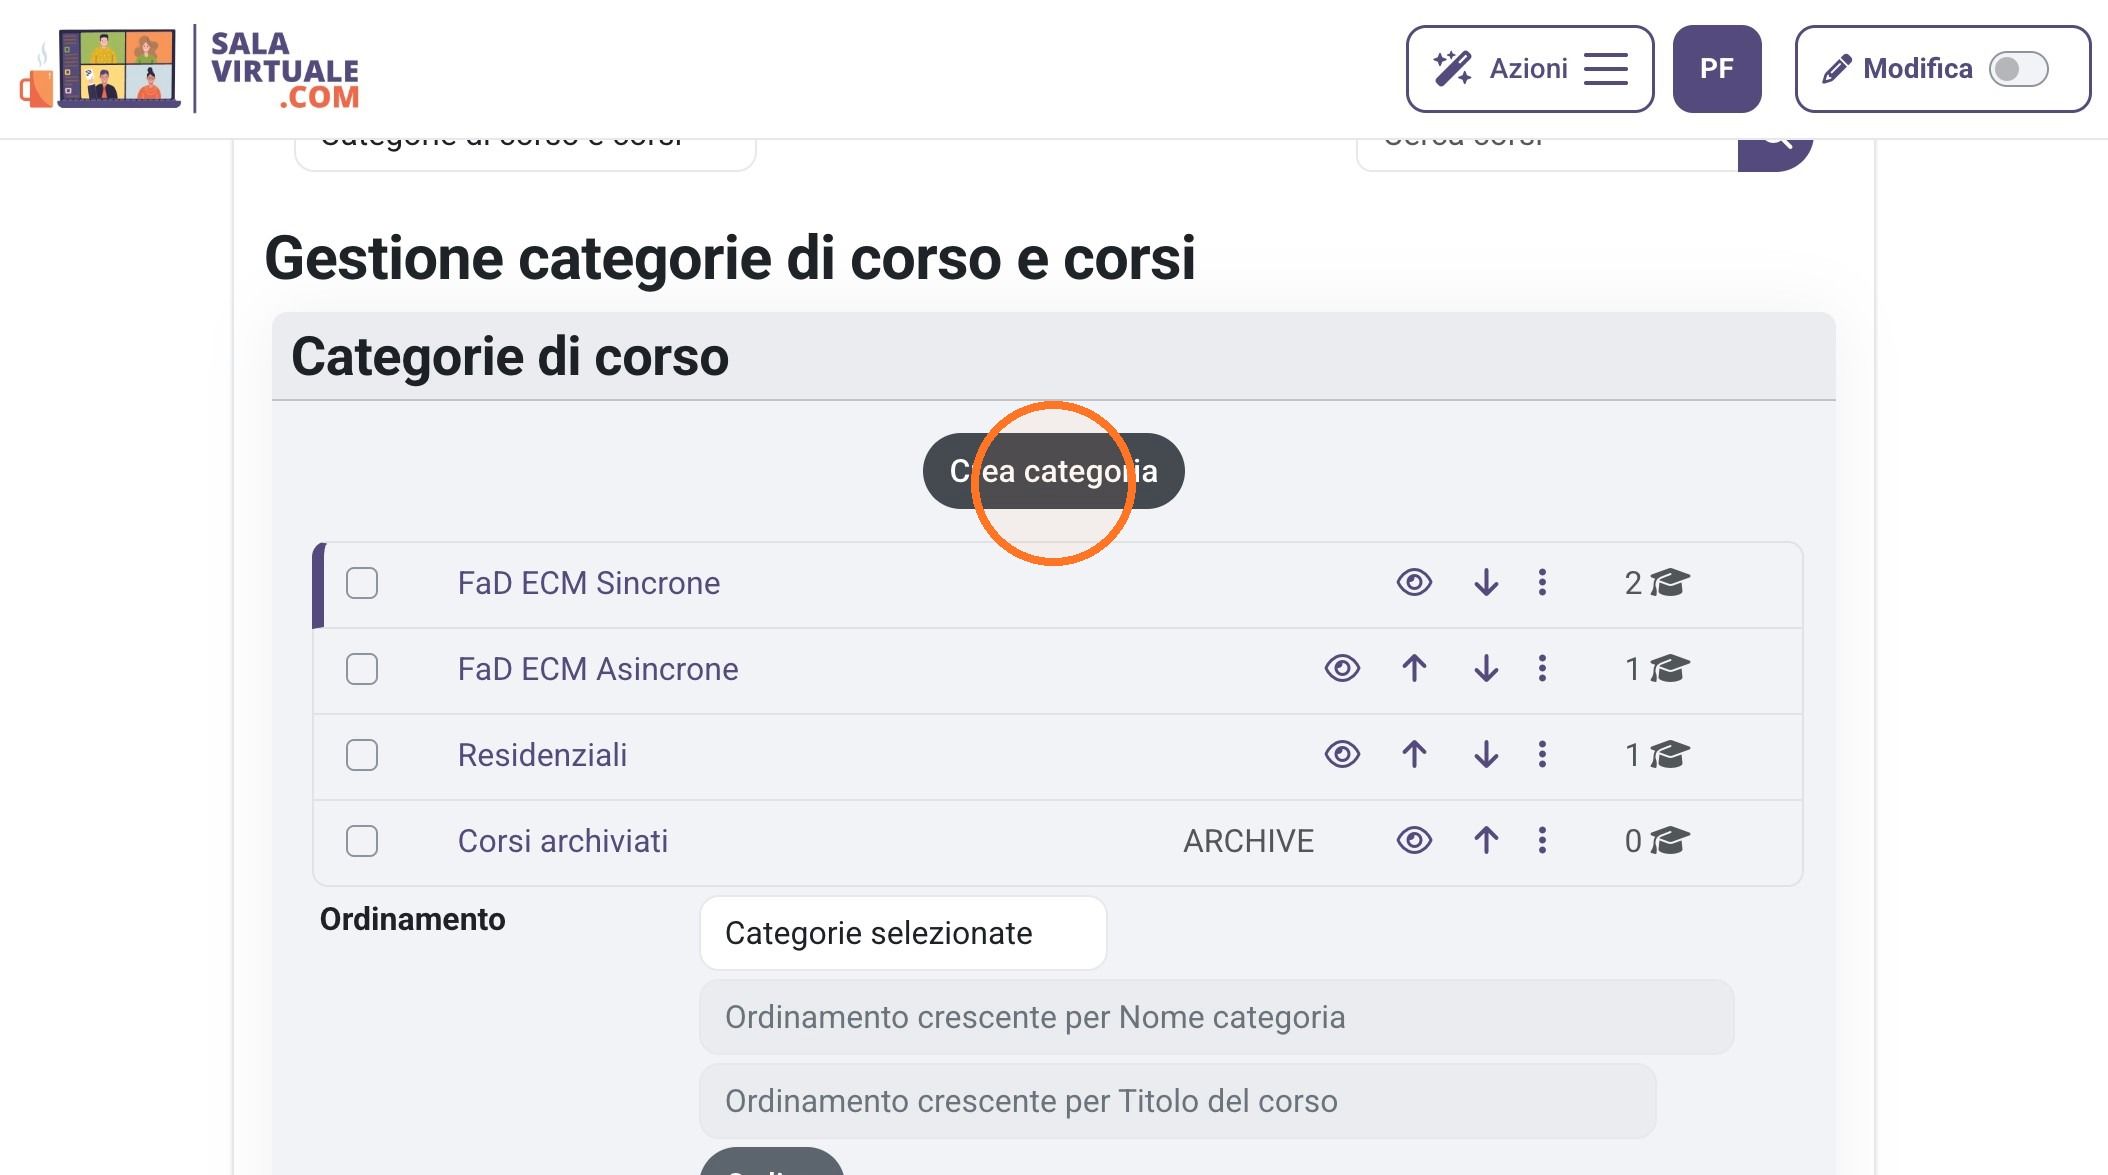Check the Residenziali category checkbox
The width and height of the screenshot is (2108, 1175).
coord(362,755)
